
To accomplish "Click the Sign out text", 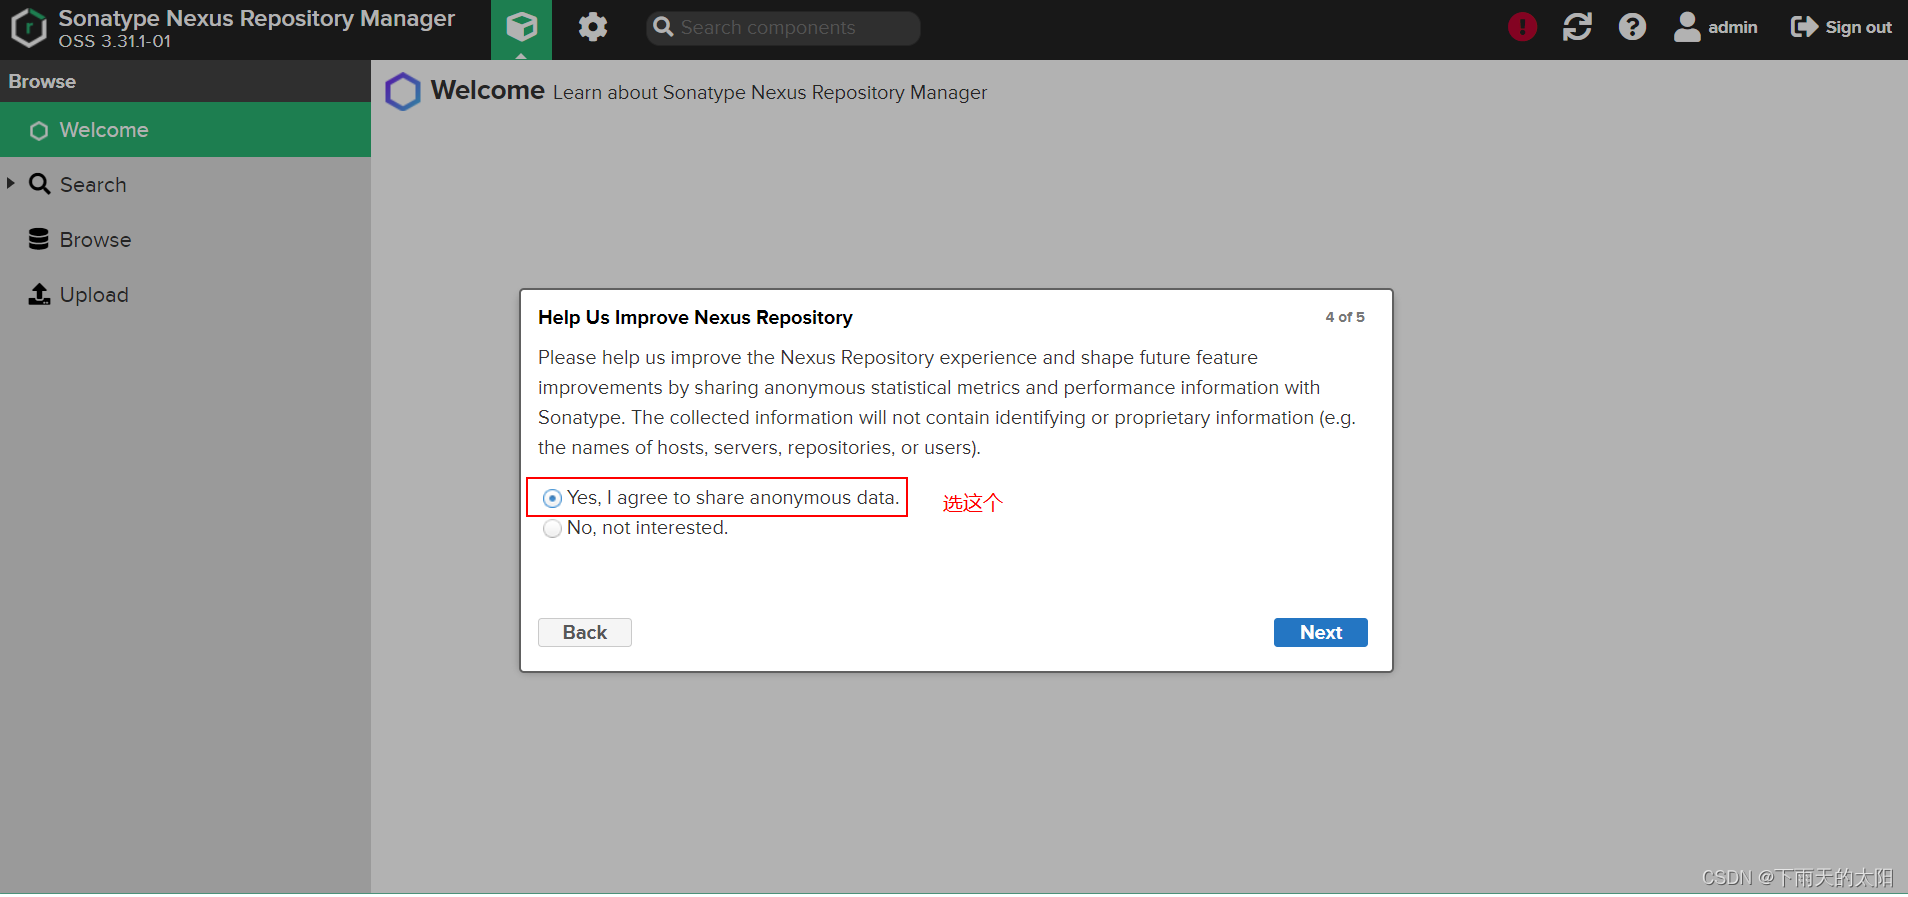I will point(1858,27).
